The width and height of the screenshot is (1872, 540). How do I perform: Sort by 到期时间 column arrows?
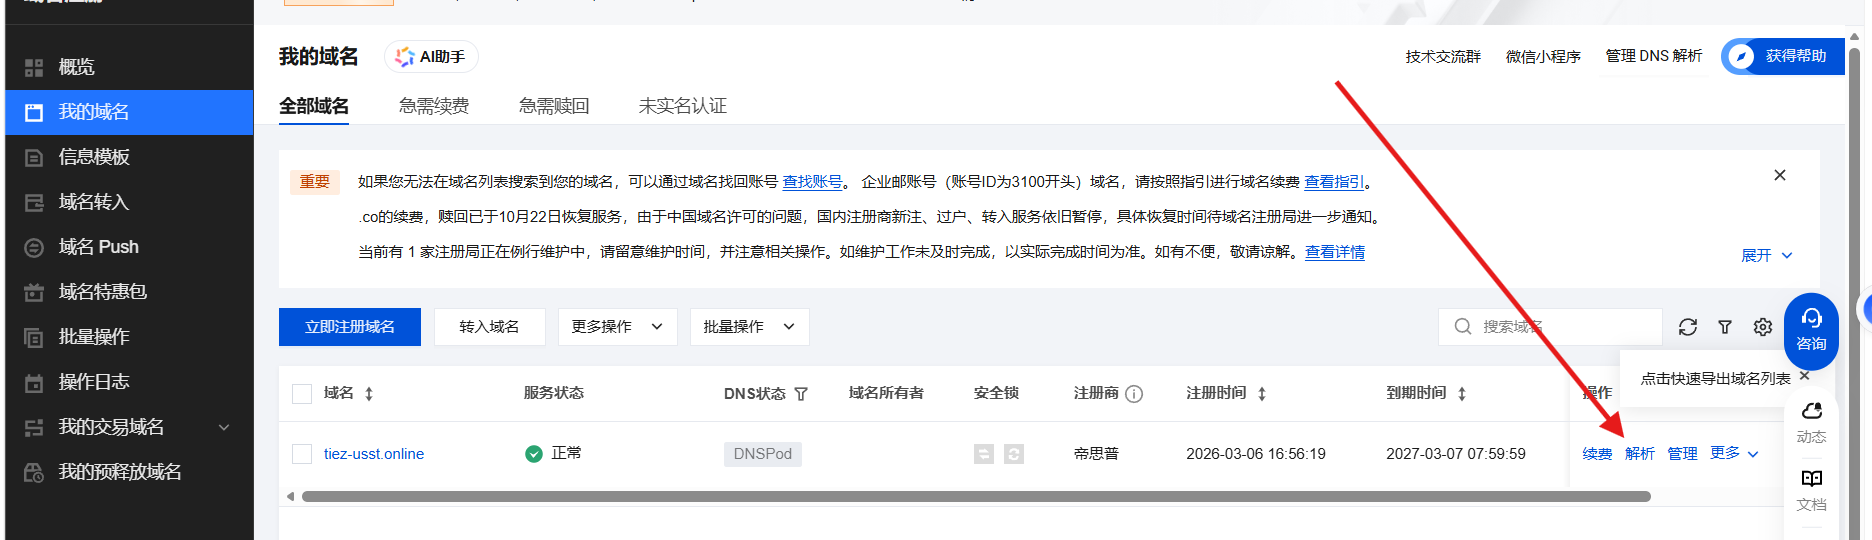[x=1462, y=394]
